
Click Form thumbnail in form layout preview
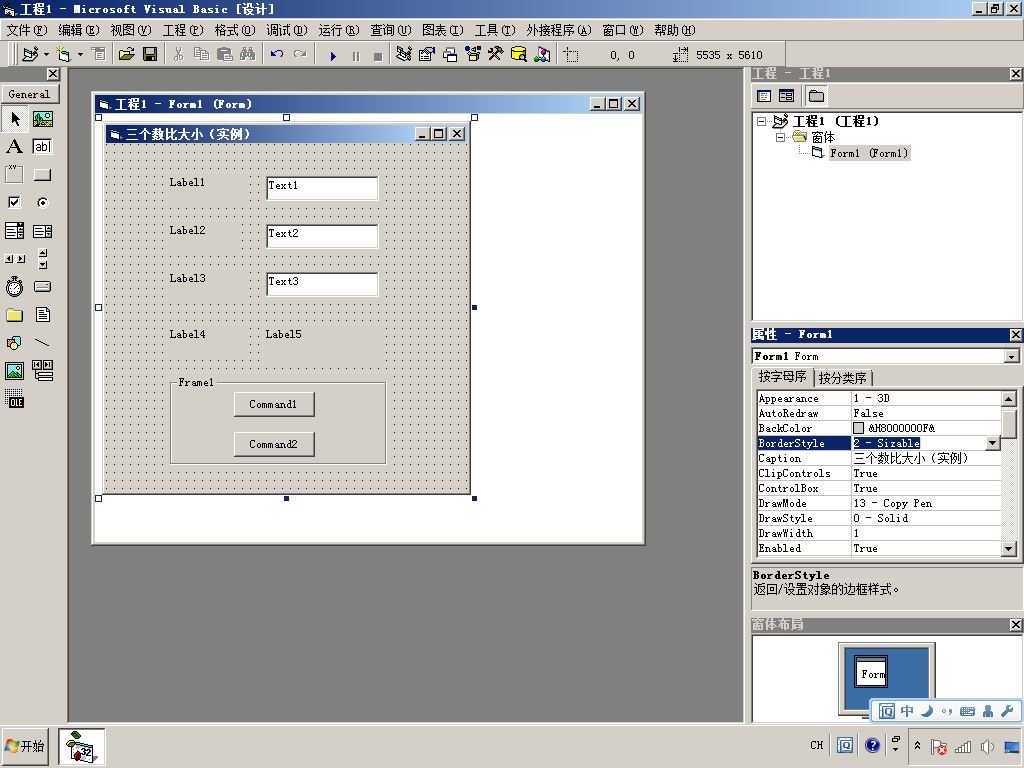[x=871, y=672]
